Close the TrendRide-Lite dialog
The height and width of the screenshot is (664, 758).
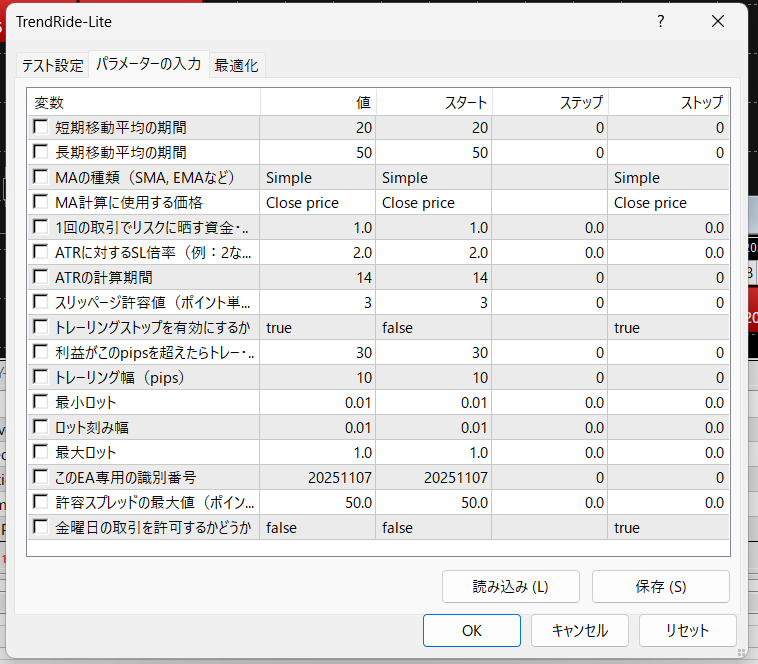[x=717, y=21]
